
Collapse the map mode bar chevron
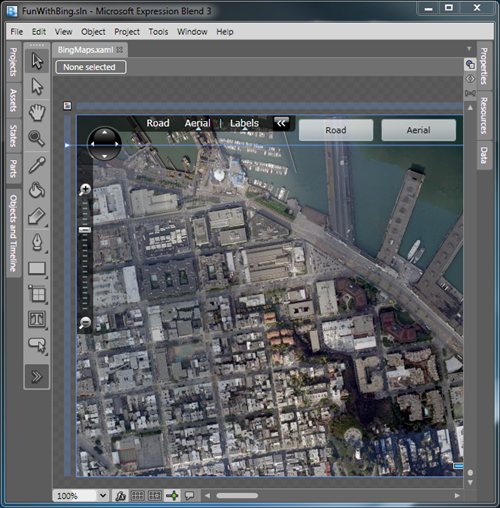(281, 123)
